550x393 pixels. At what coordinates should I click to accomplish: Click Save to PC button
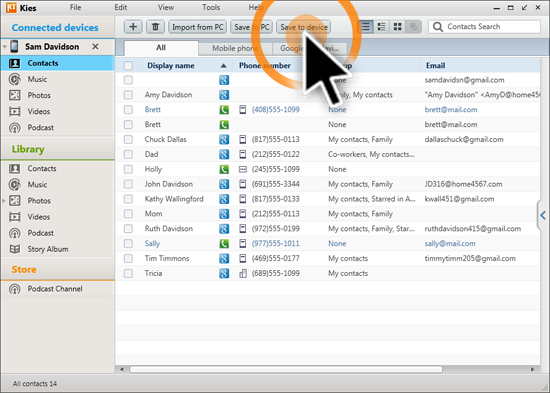(x=251, y=27)
